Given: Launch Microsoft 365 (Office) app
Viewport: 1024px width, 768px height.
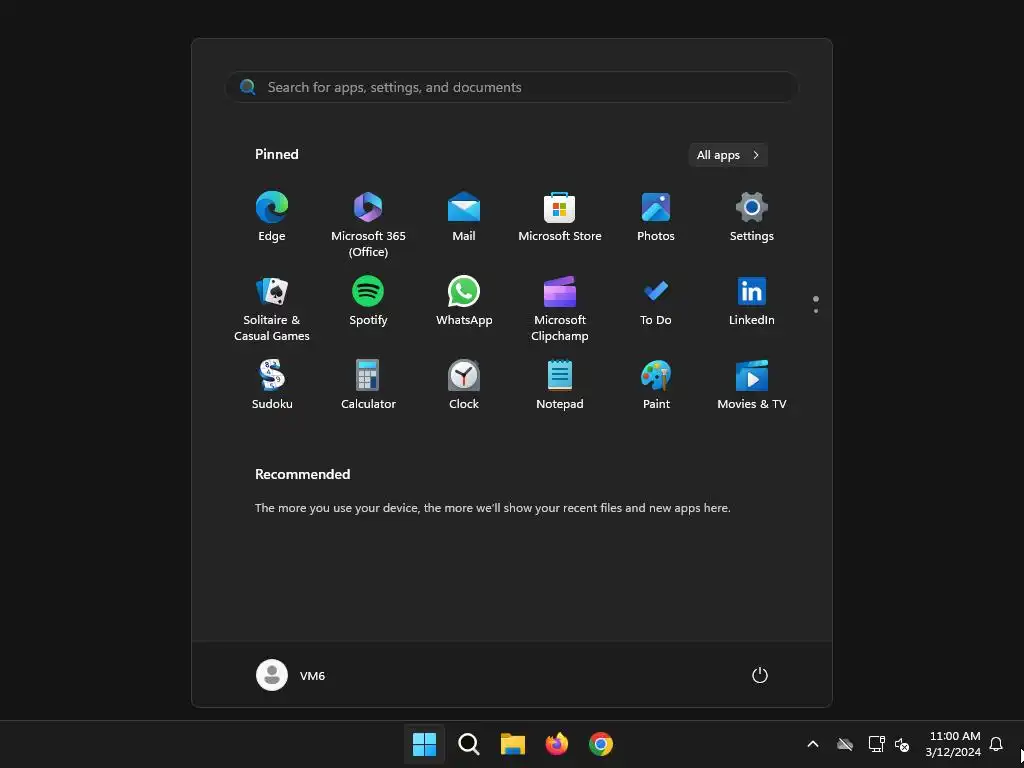Looking at the screenshot, I should pyautogui.click(x=368, y=224).
